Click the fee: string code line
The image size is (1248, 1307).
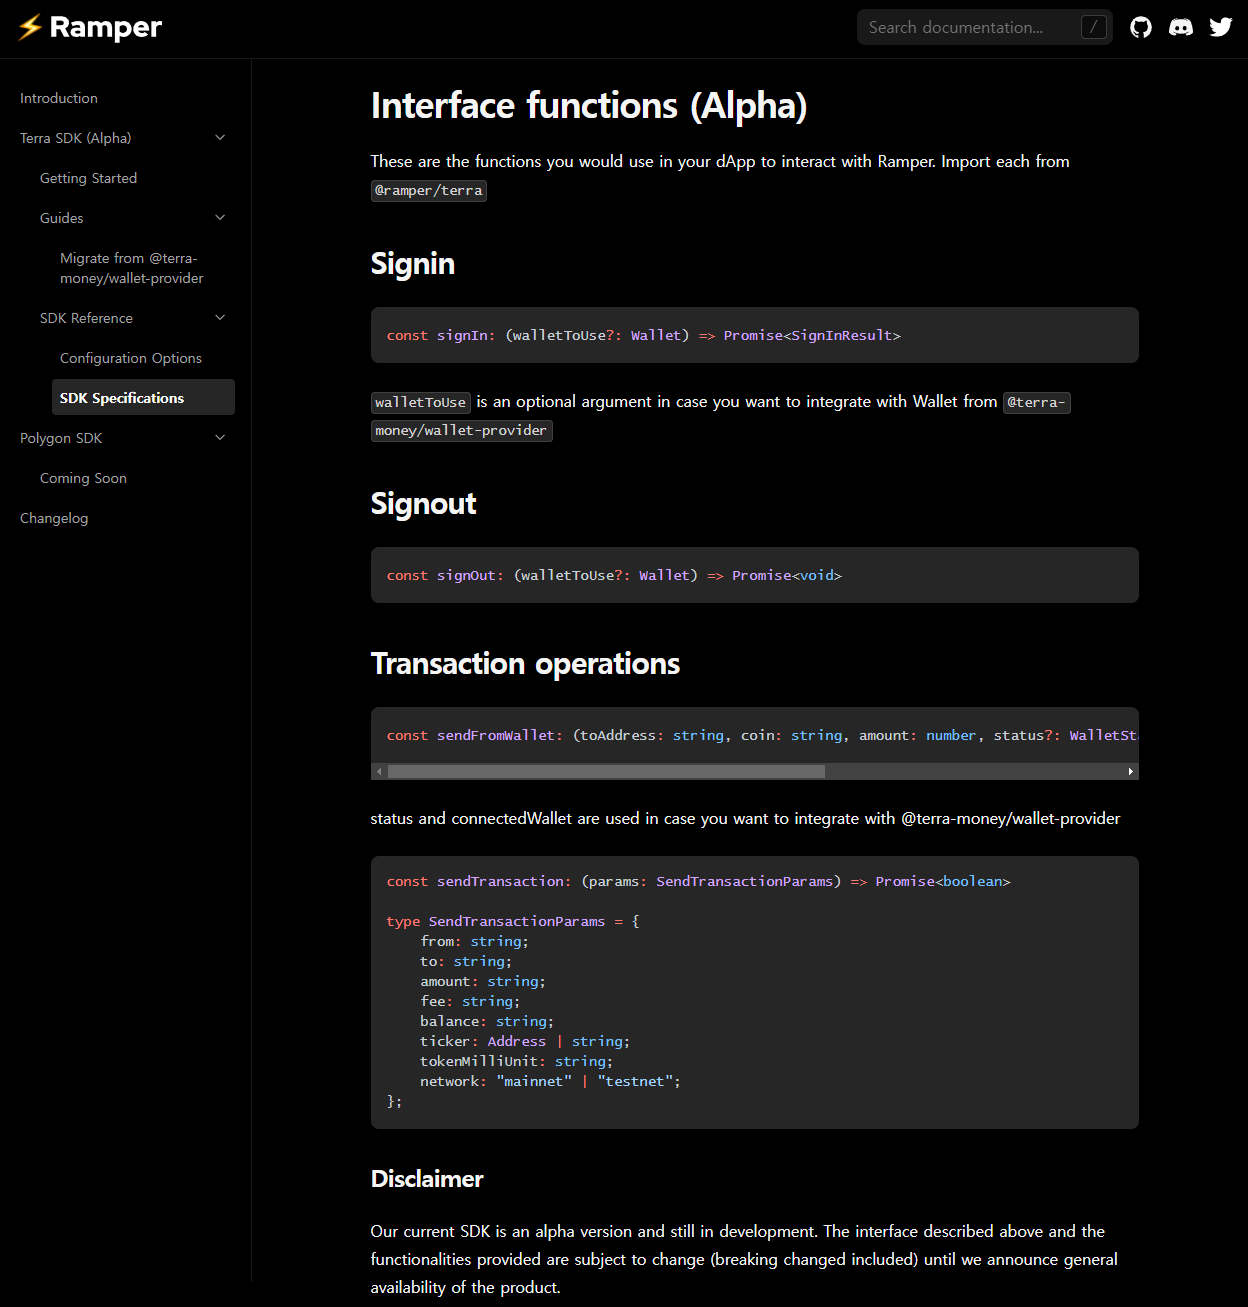point(470,1001)
